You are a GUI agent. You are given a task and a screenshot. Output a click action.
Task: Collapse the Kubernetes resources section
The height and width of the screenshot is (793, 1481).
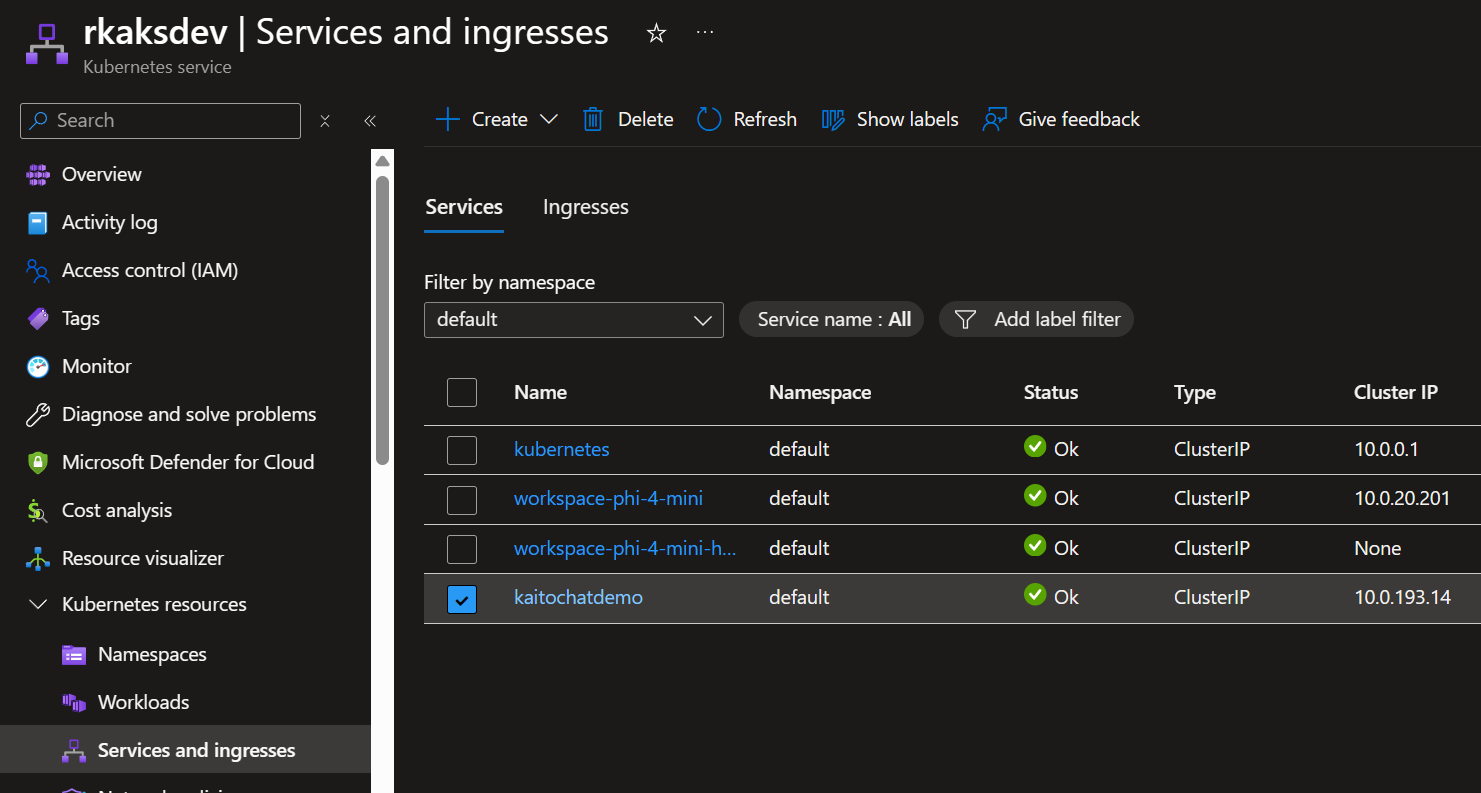tap(38, 605)
